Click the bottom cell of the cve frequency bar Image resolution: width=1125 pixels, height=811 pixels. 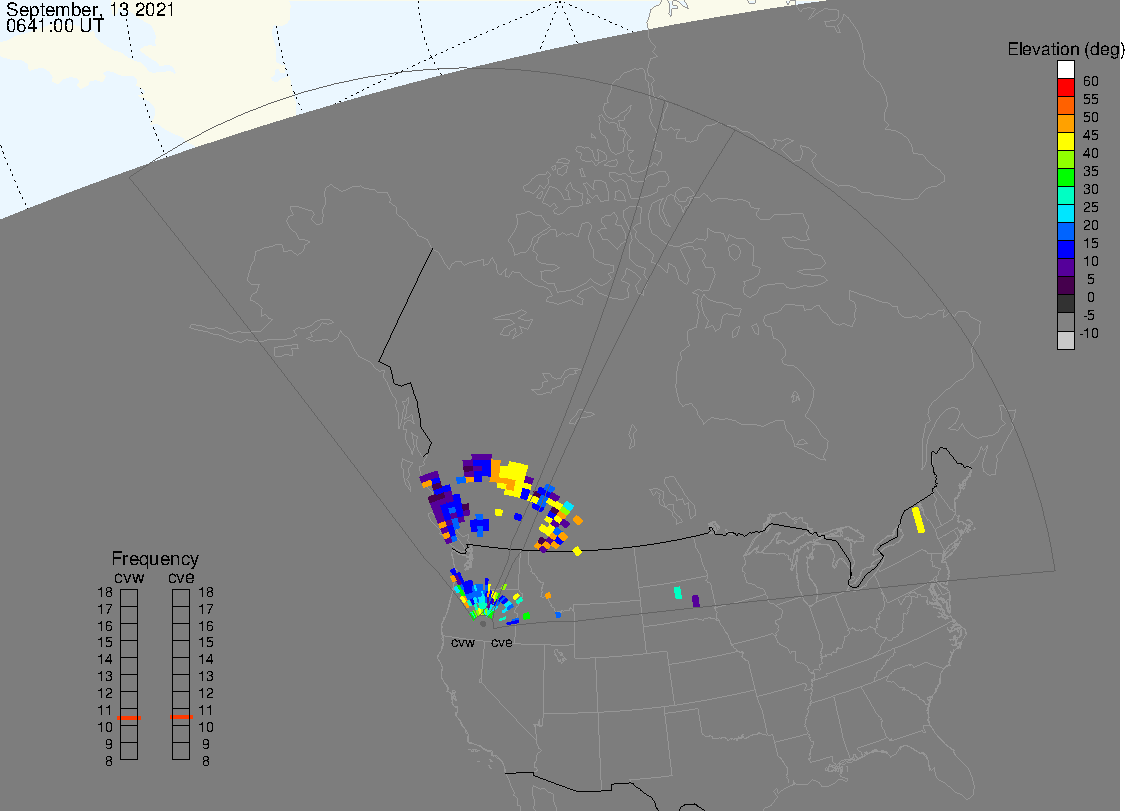click(x=181, y=751)
